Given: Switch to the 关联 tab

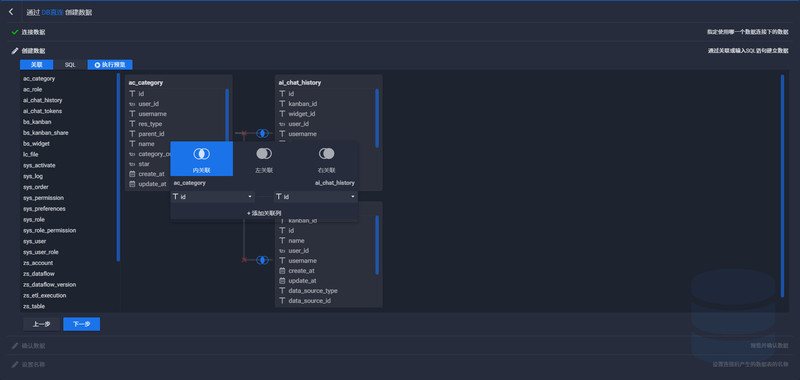Looking at the screenshot, I should [36, 65].
